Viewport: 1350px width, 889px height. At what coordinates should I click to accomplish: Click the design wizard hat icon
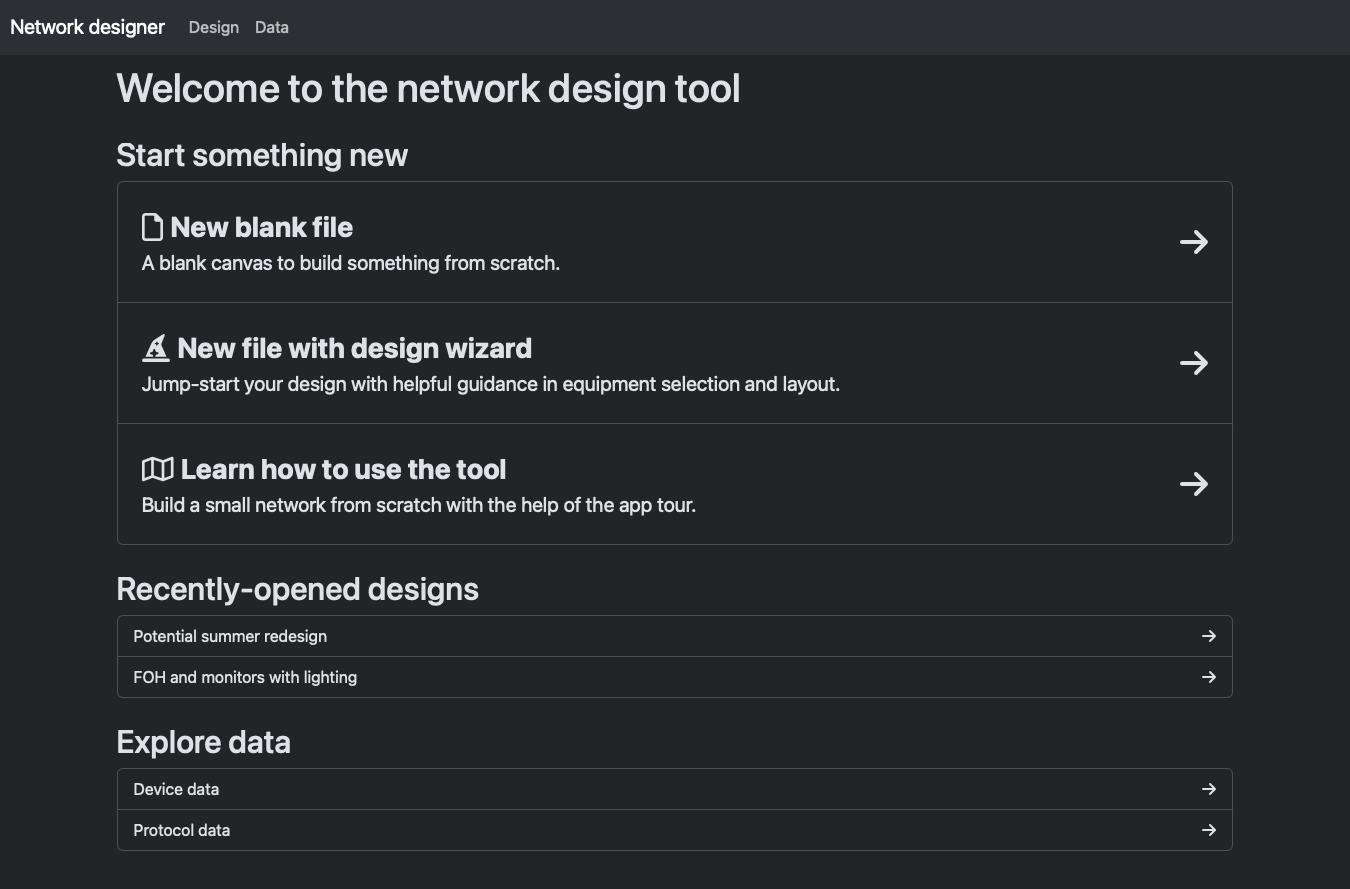click(x=156, y=348)
